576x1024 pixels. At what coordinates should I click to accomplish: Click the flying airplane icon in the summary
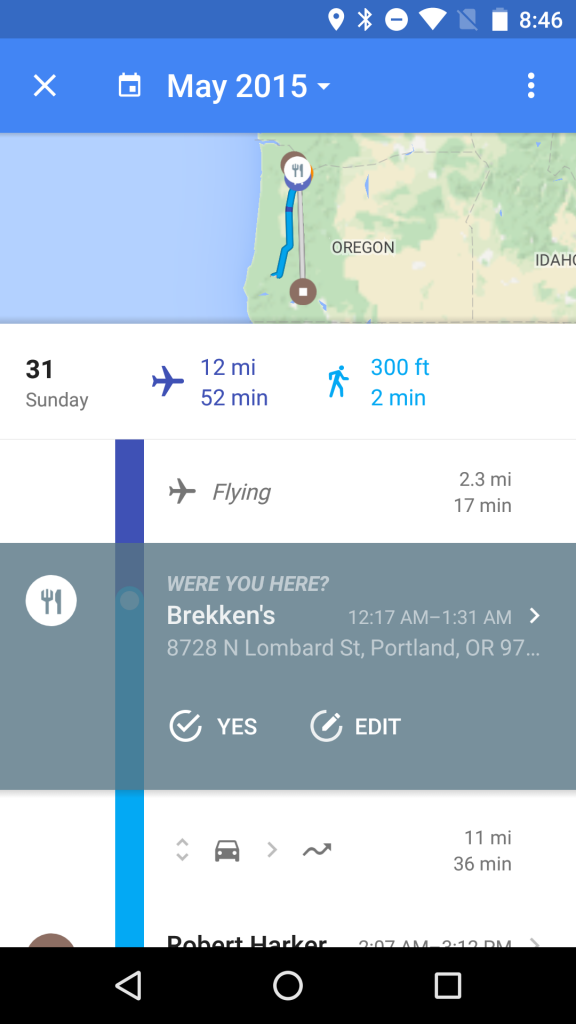click(168, 381)
